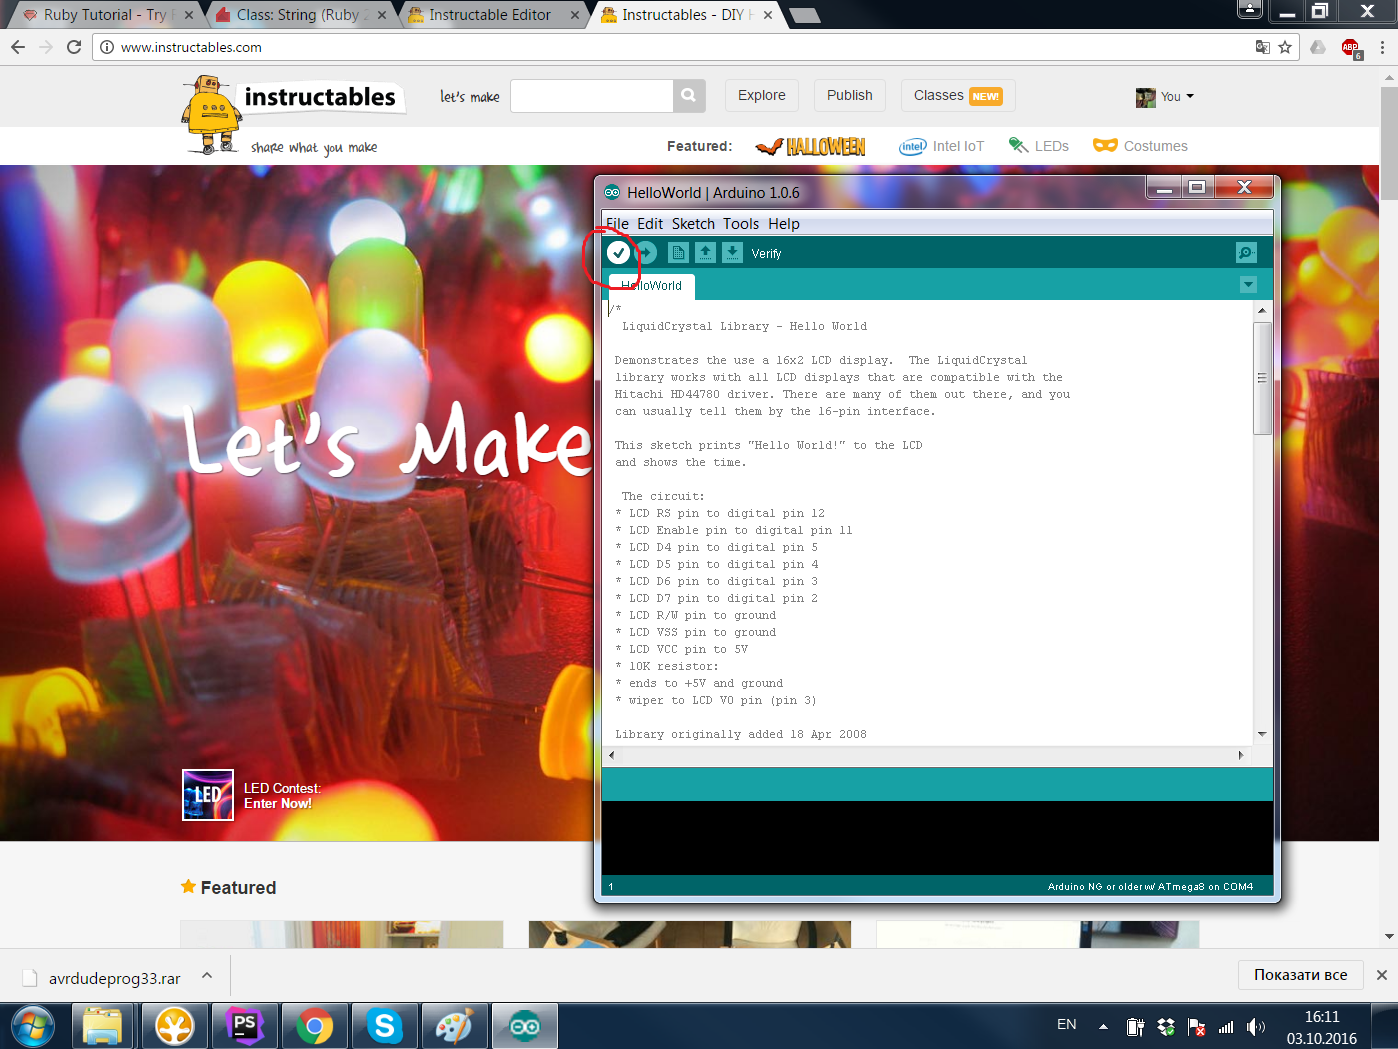Close the Instructable Editor browser tab
The image size is (1398, 1049).
click(575, 15)
